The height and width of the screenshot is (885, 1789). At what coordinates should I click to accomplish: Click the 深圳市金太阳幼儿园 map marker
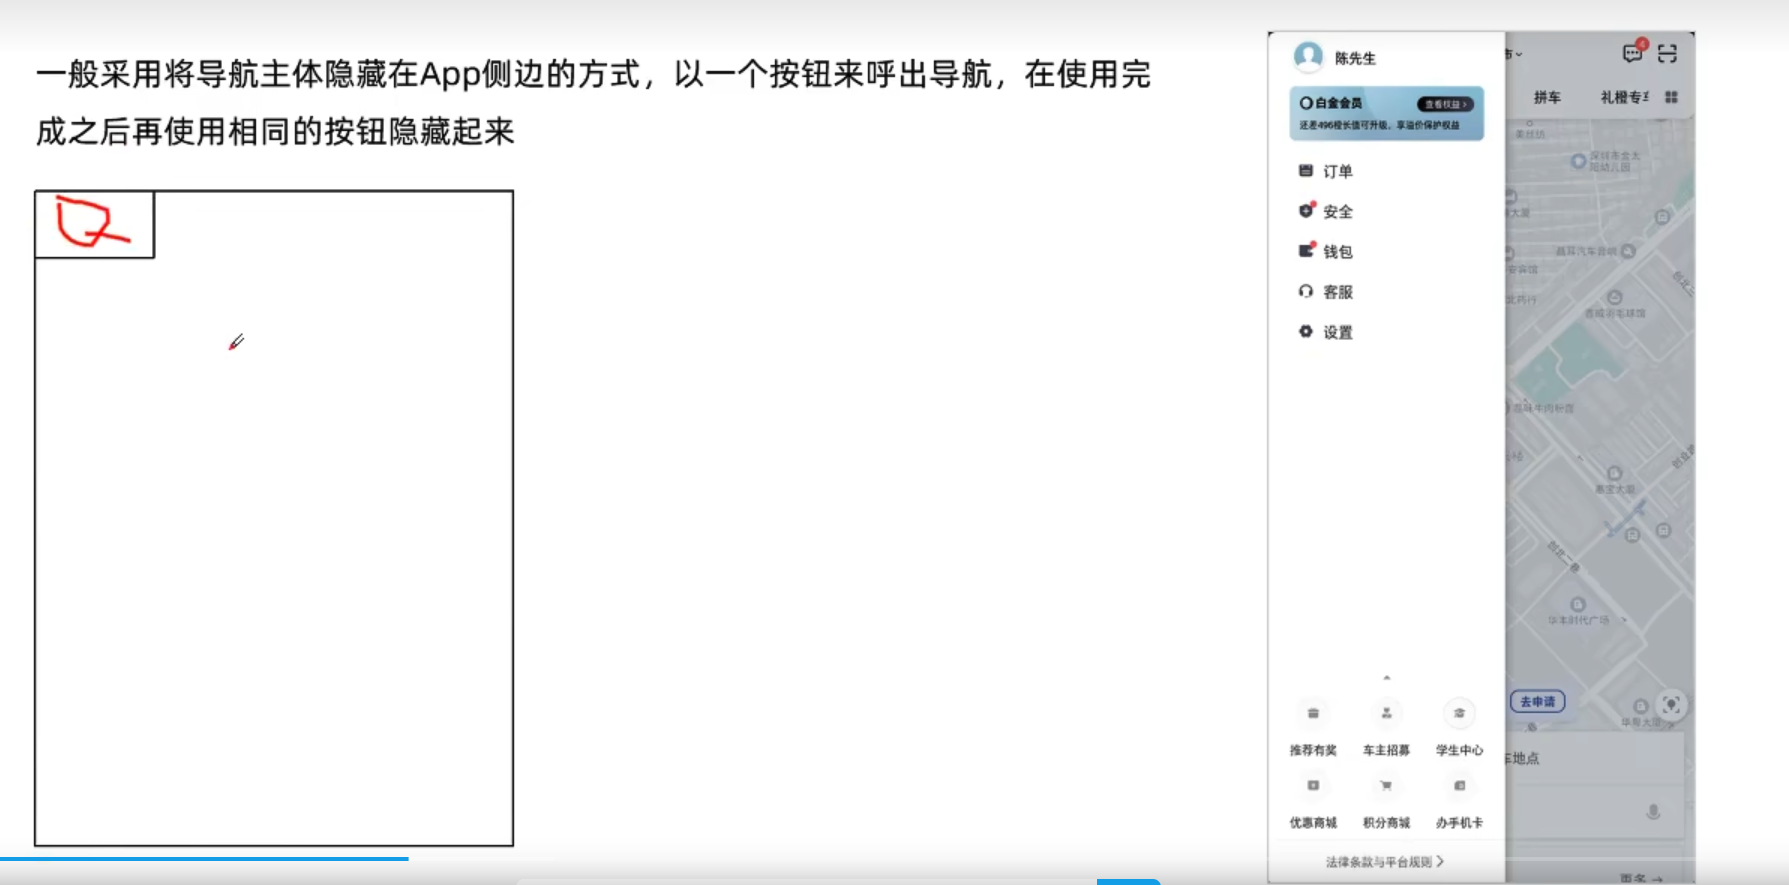click(x=1578, y=161)
